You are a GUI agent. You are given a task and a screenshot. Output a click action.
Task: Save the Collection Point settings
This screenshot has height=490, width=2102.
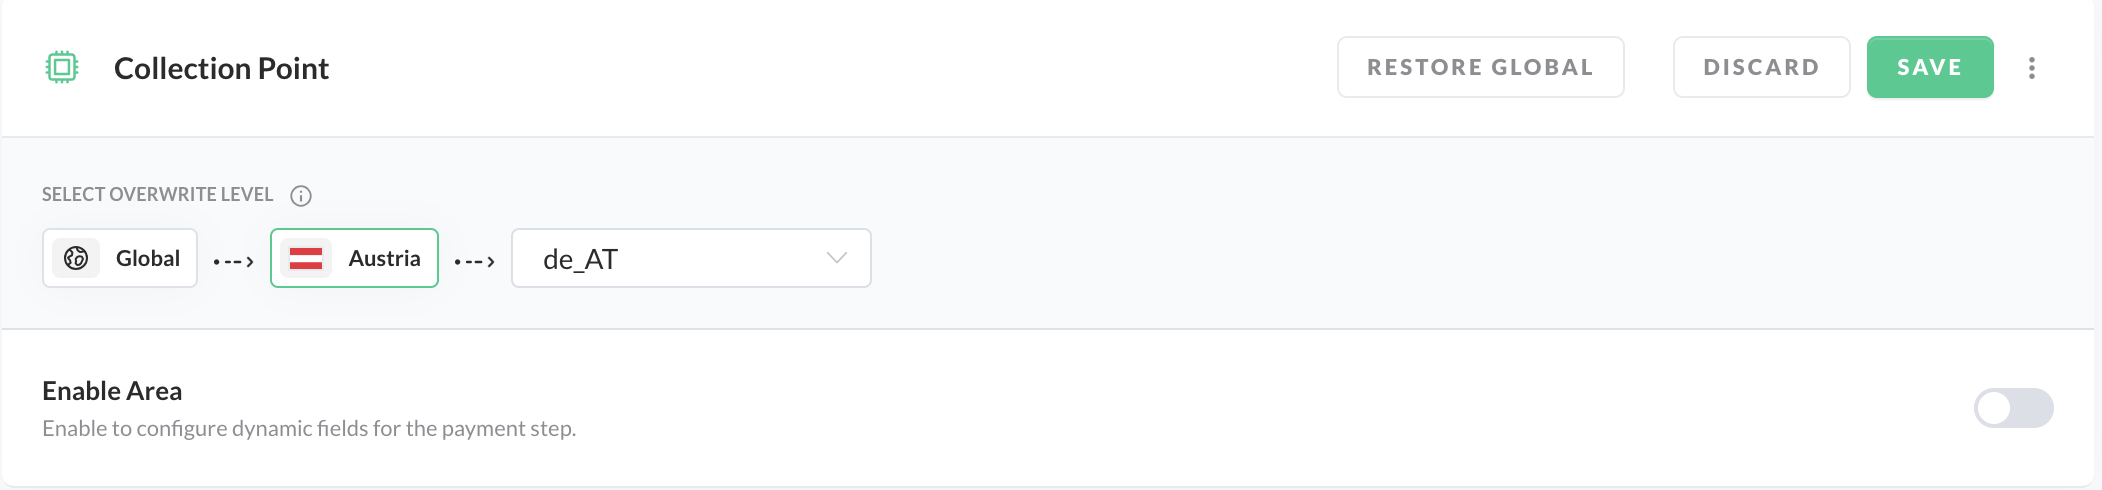click(x=1929, y=67)
